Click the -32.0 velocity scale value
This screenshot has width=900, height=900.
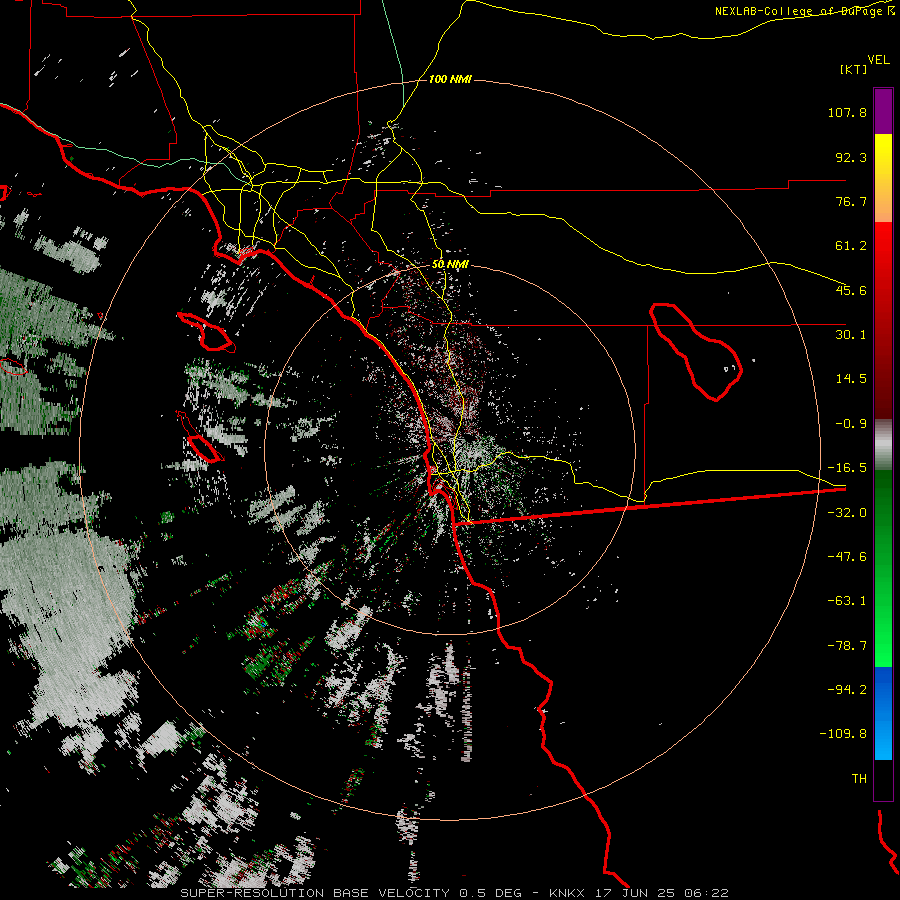pos(847,513)
